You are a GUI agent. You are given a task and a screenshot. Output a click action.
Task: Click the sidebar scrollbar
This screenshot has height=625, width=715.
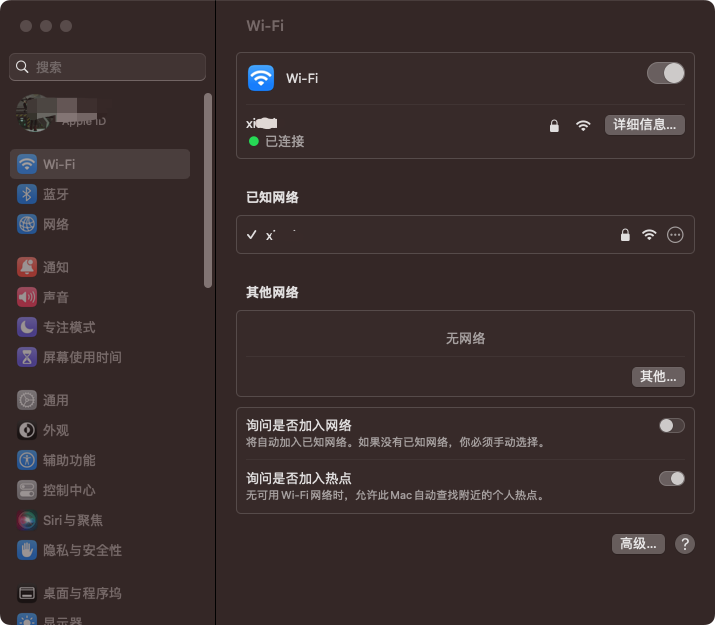[x=208, y=190]
